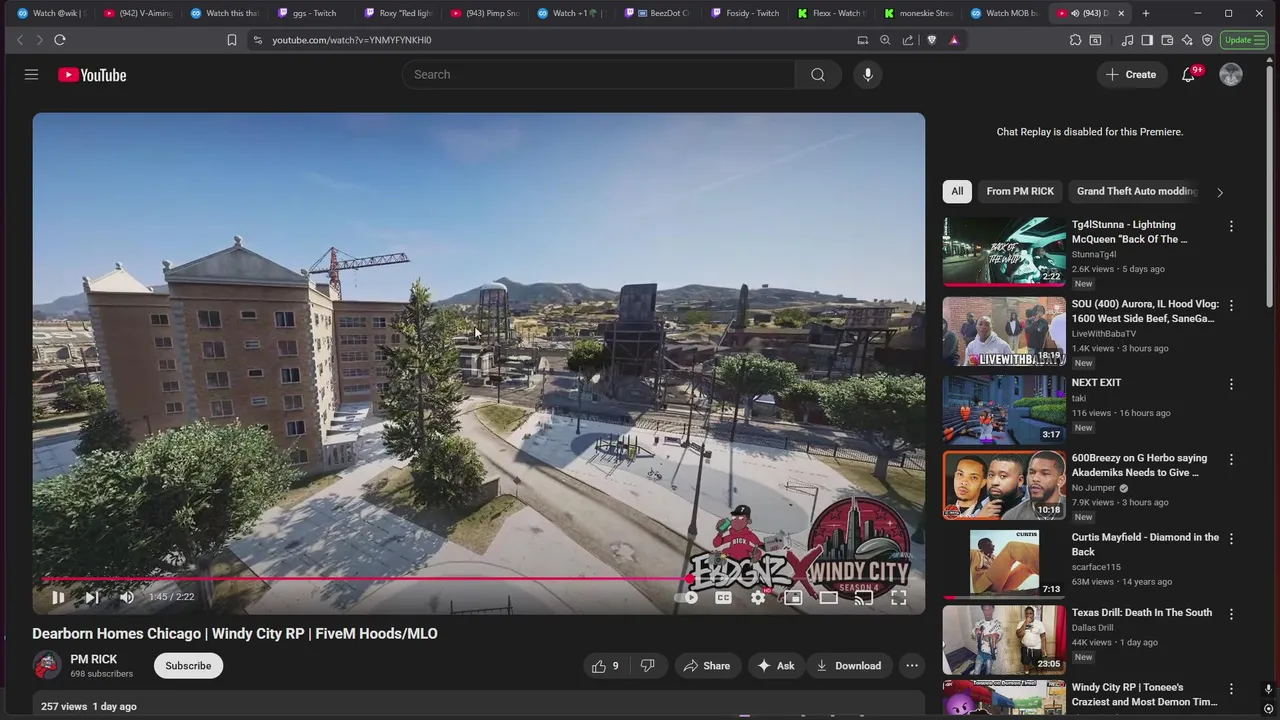Open options for Windy City RP Tonee's video

pos(1231,689)
